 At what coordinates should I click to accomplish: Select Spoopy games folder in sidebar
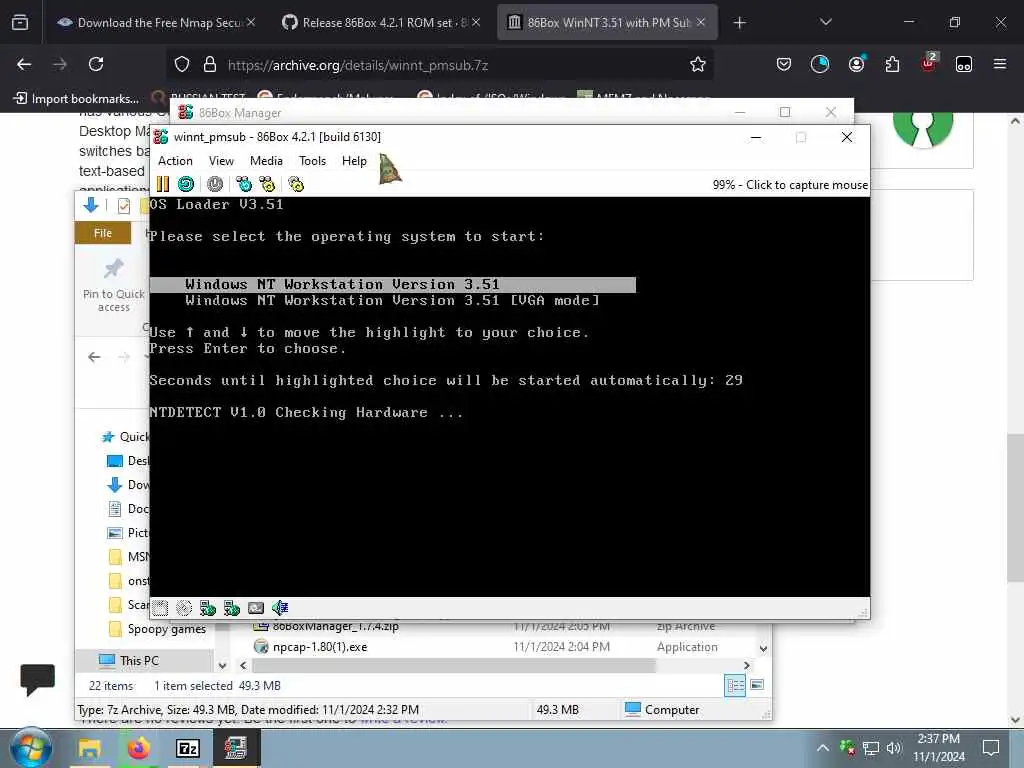pos(157,629)
